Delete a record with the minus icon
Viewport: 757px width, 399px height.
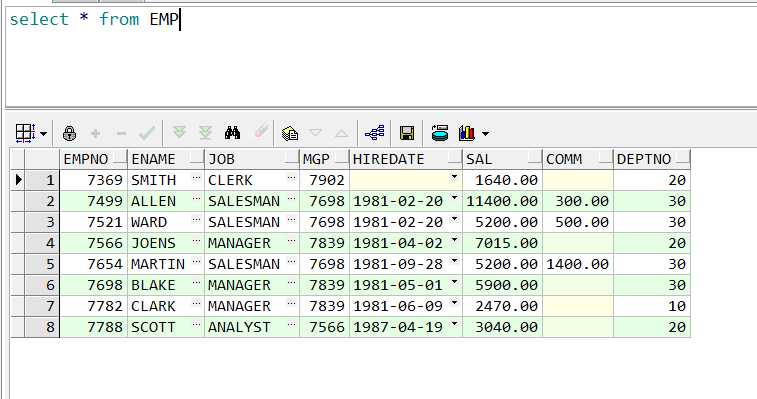pyautogui.click(x=121, y=133)
